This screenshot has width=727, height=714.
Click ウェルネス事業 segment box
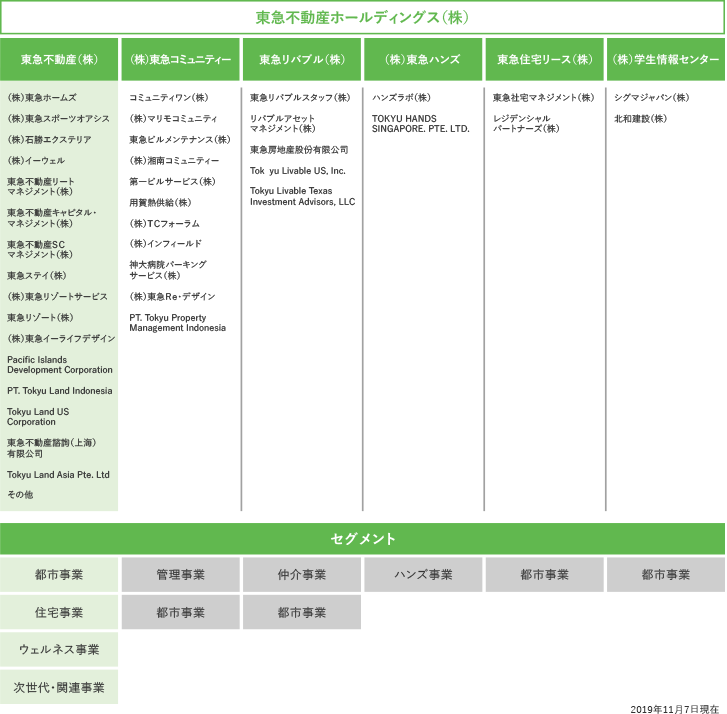(x=59, y=650)
